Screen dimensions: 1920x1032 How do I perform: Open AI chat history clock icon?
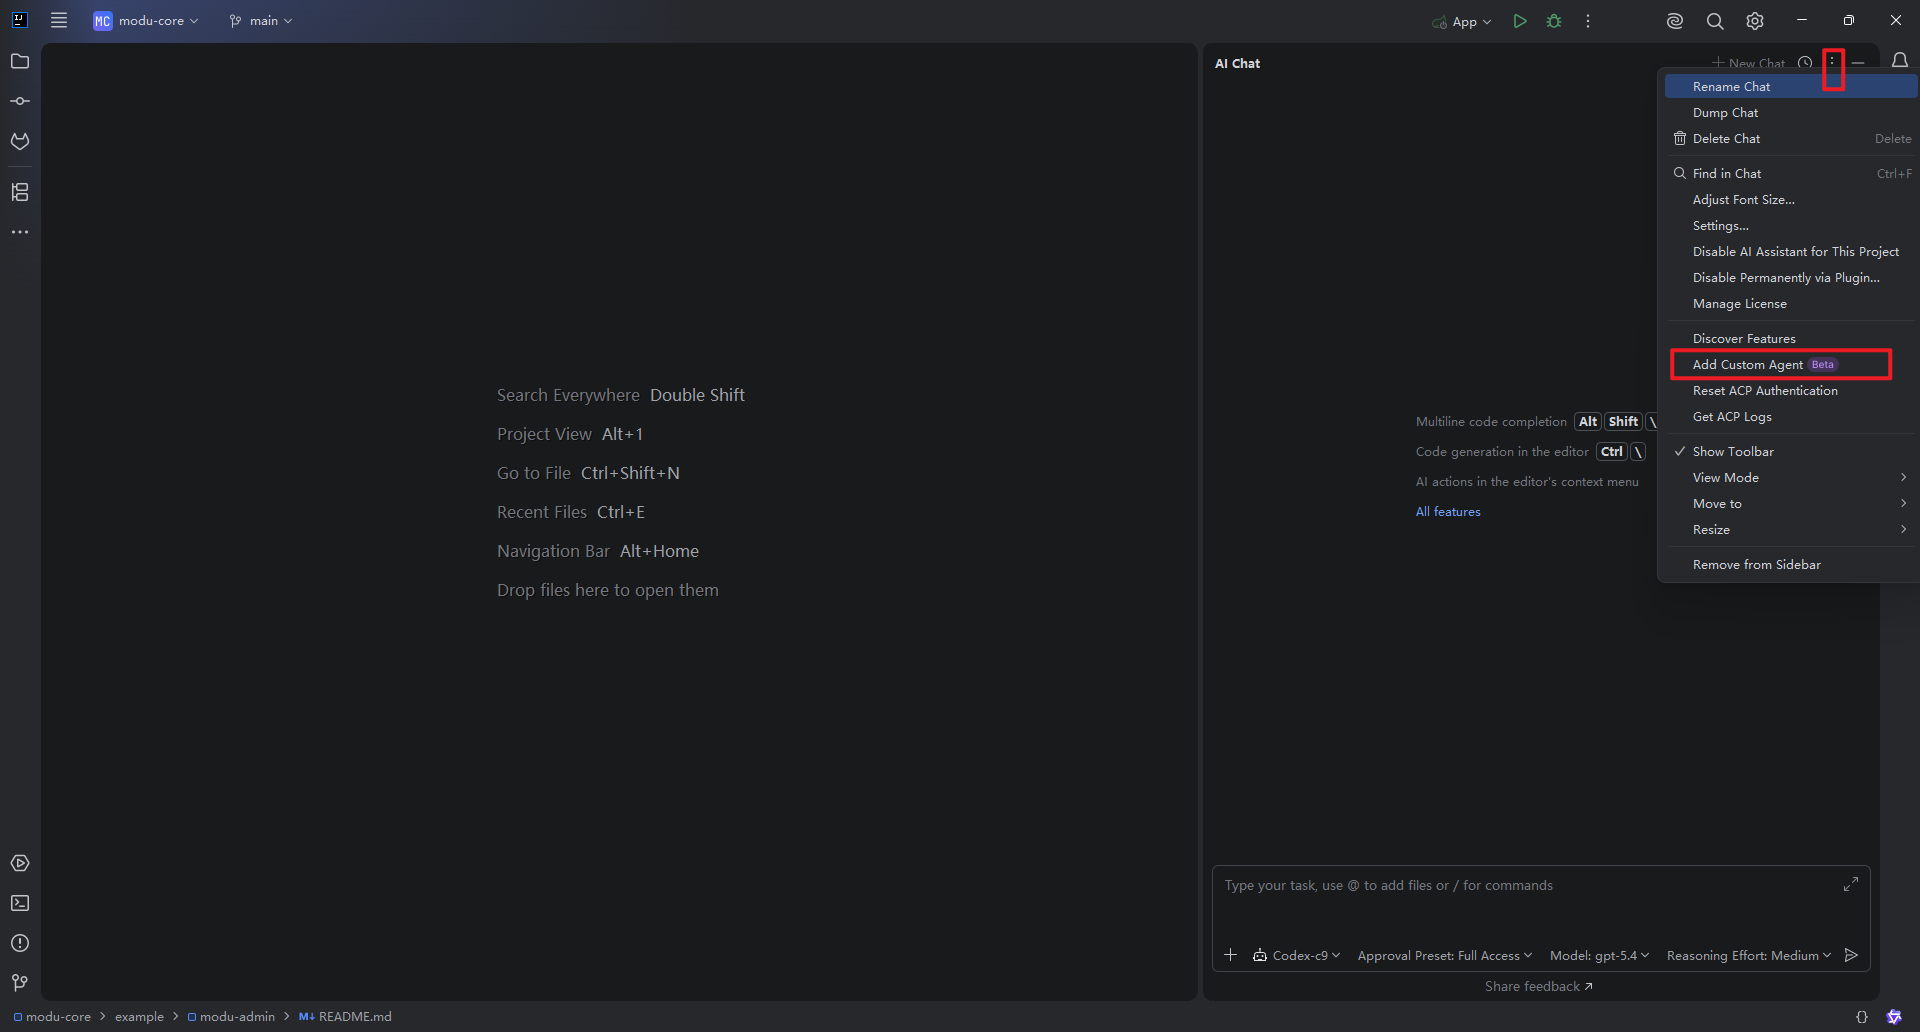[1805, 63]
